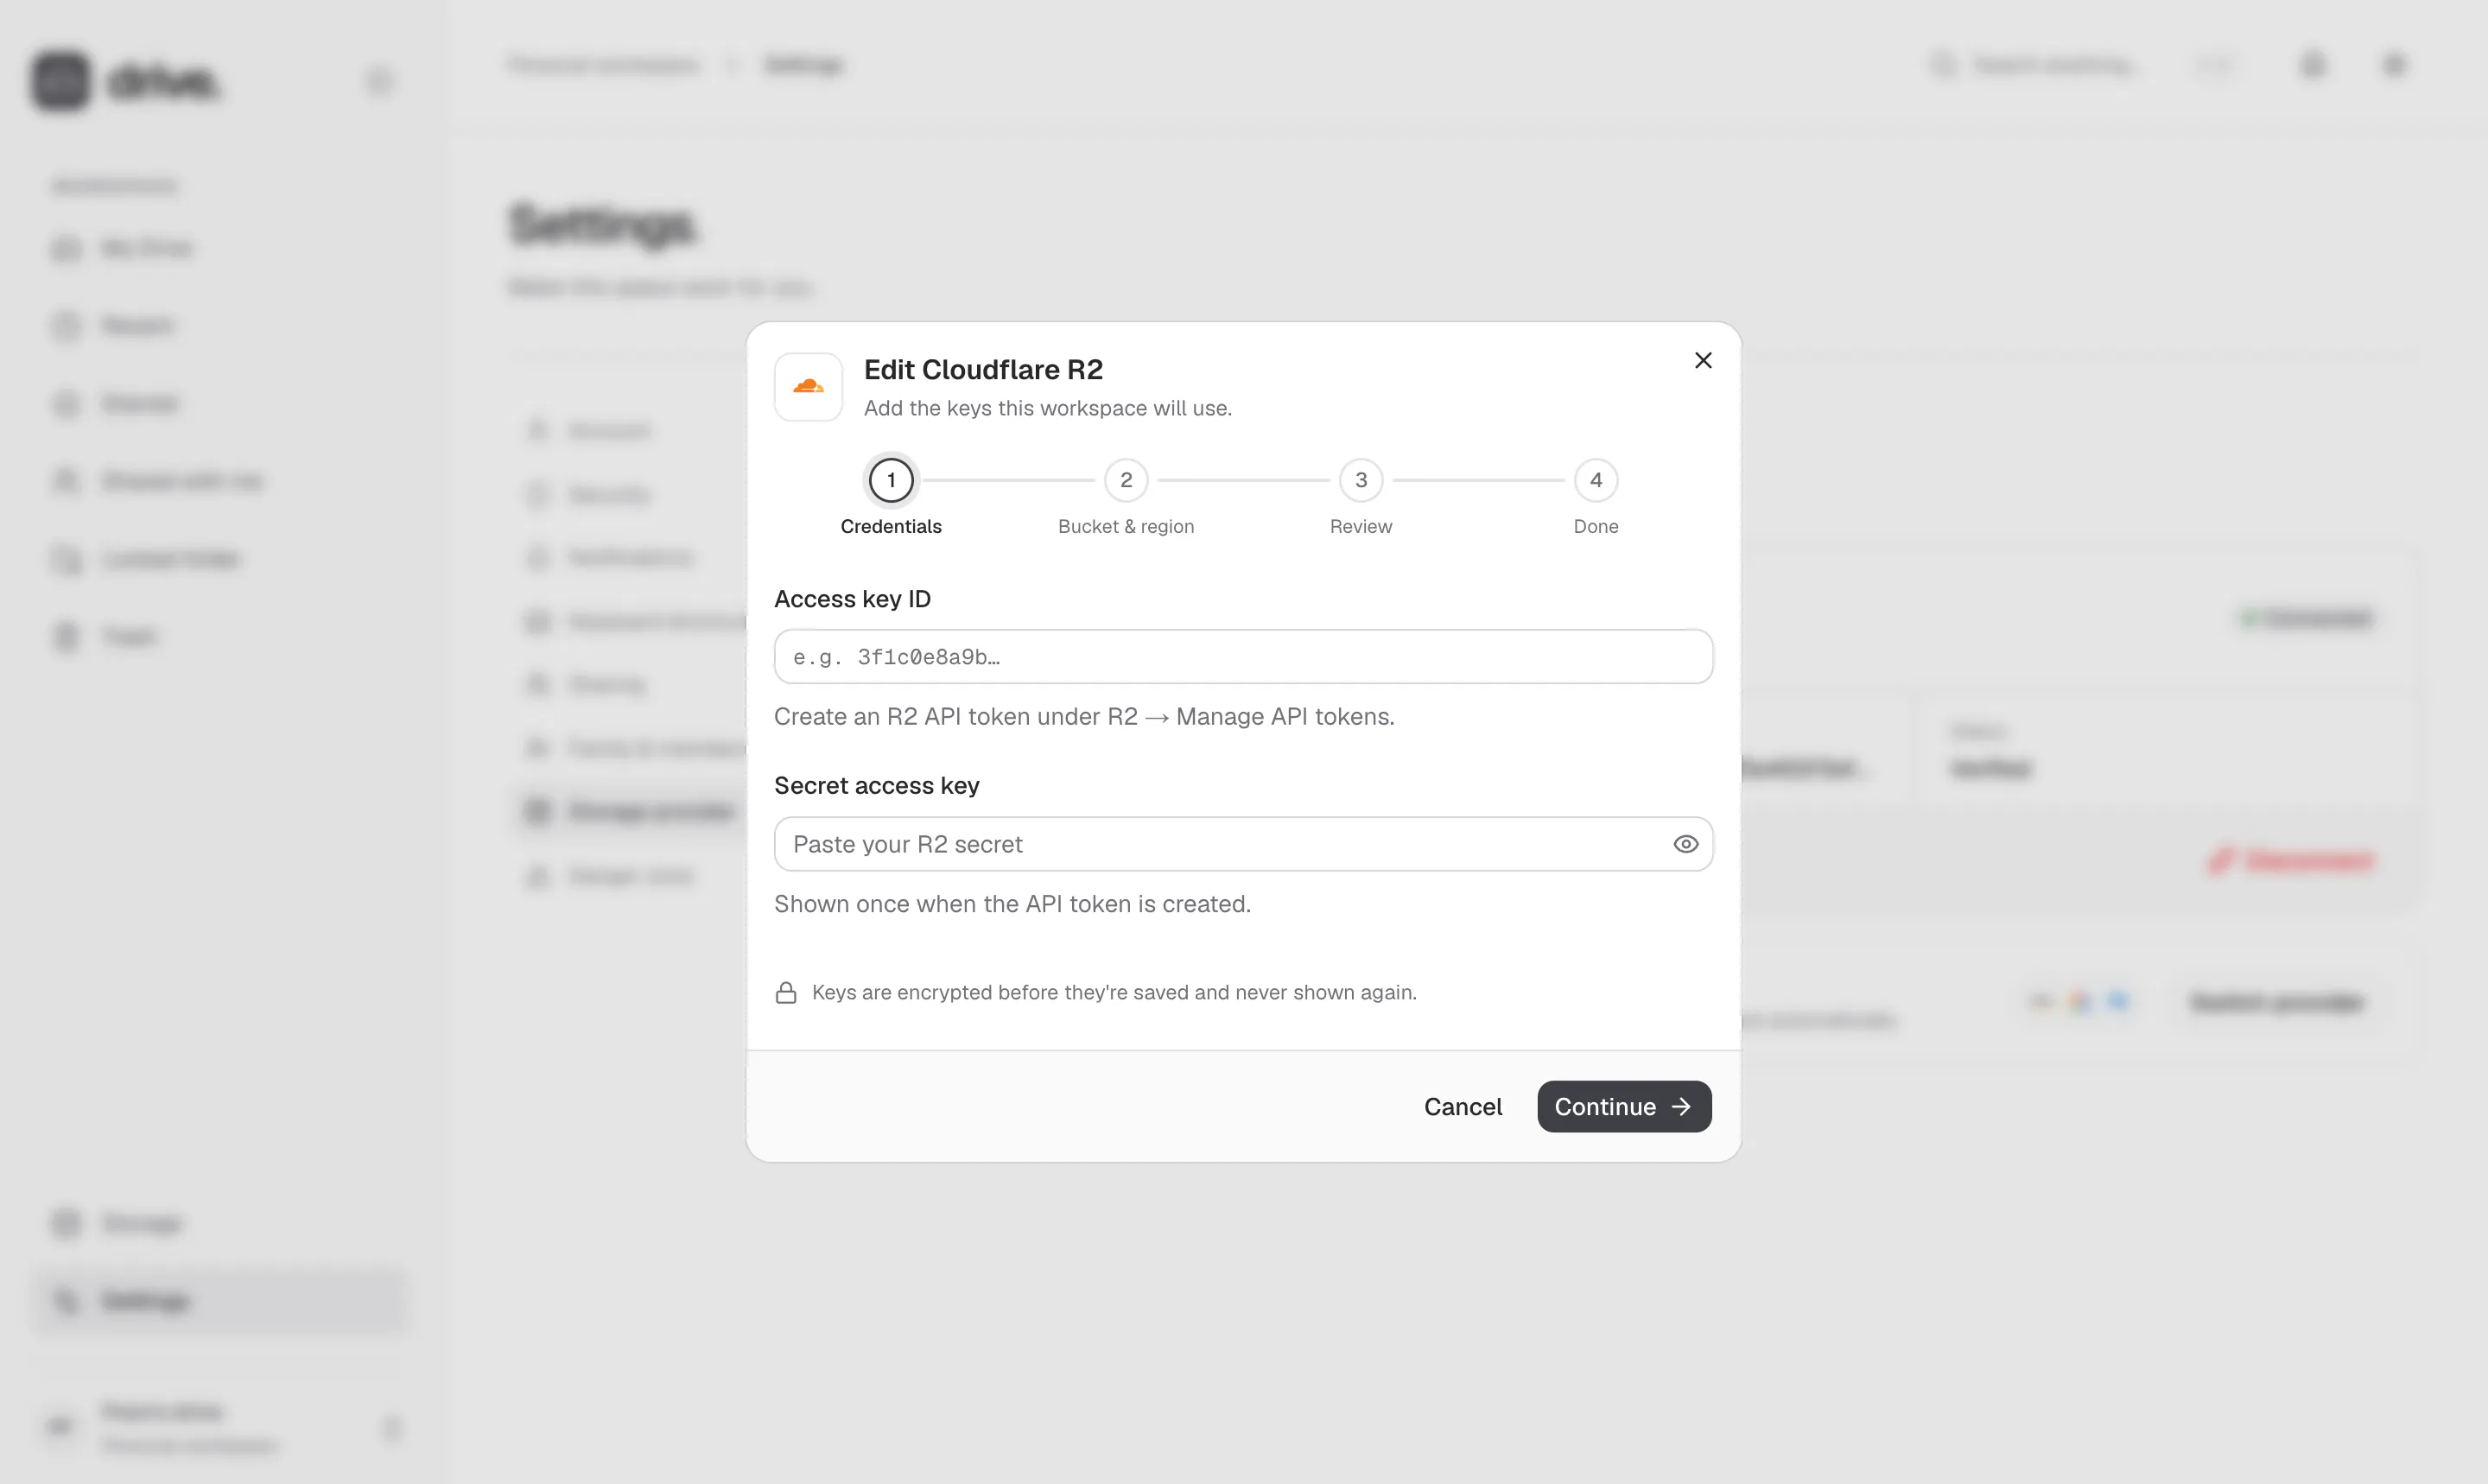Toggle secret key visibility eye icon
The width and height of the screenshot is (2488, 1484).
[1685, 844]
